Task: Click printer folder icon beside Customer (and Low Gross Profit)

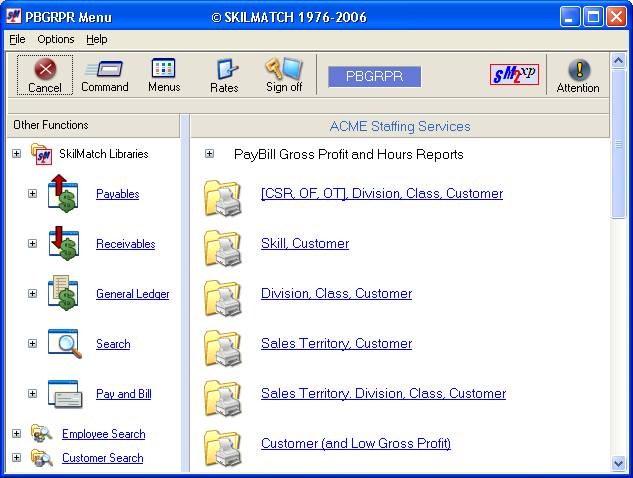Action: tap(223, 447)
